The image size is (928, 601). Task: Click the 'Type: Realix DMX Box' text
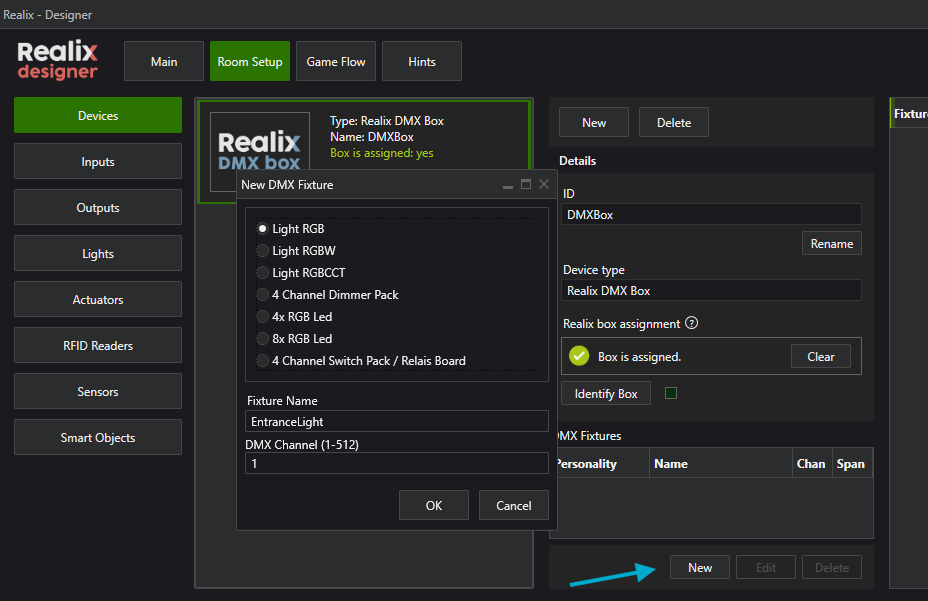click(x=386, y=121)
